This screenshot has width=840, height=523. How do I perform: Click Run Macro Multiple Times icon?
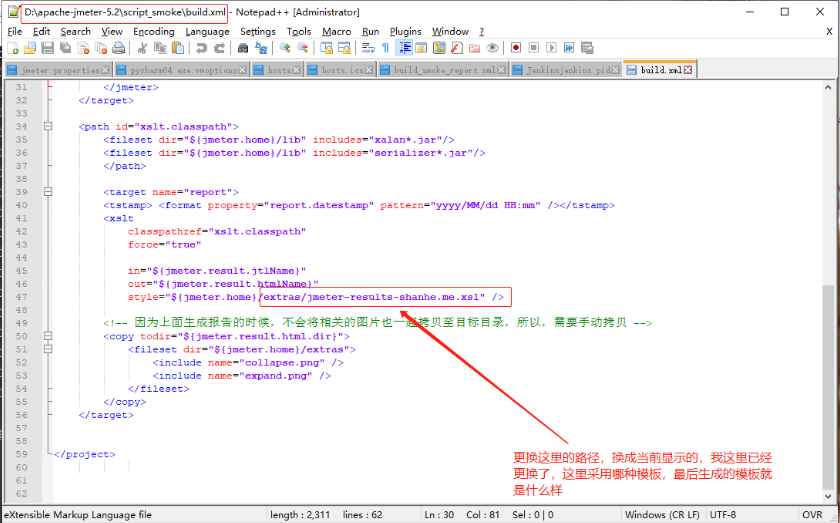tap(569, 48)
